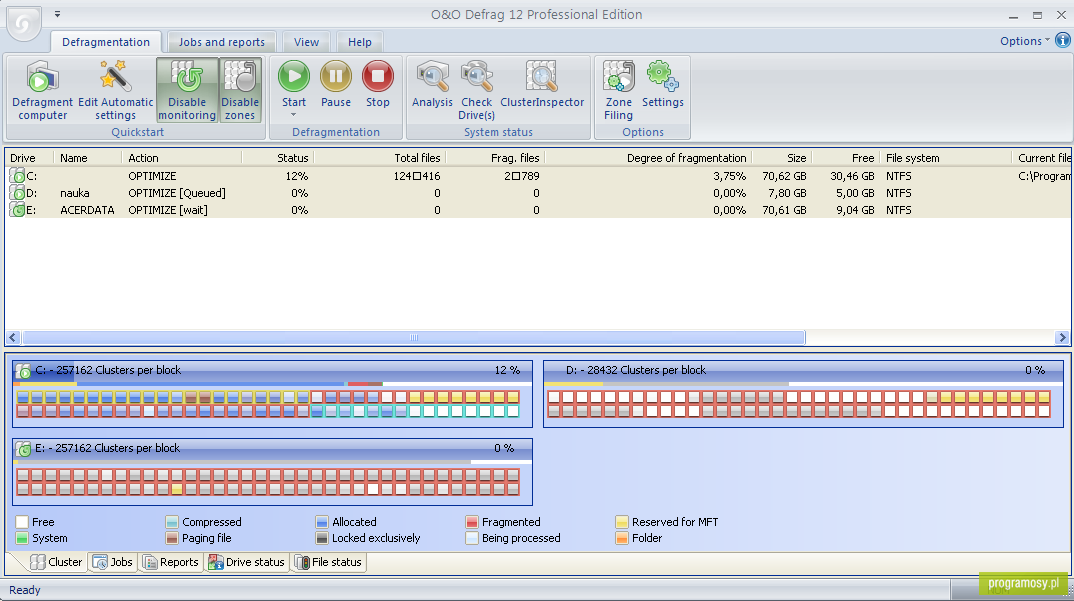The width and height of the screenshot is (1074, 601).
Task: Toggle the Disable monitoring button
Action: 187,90
